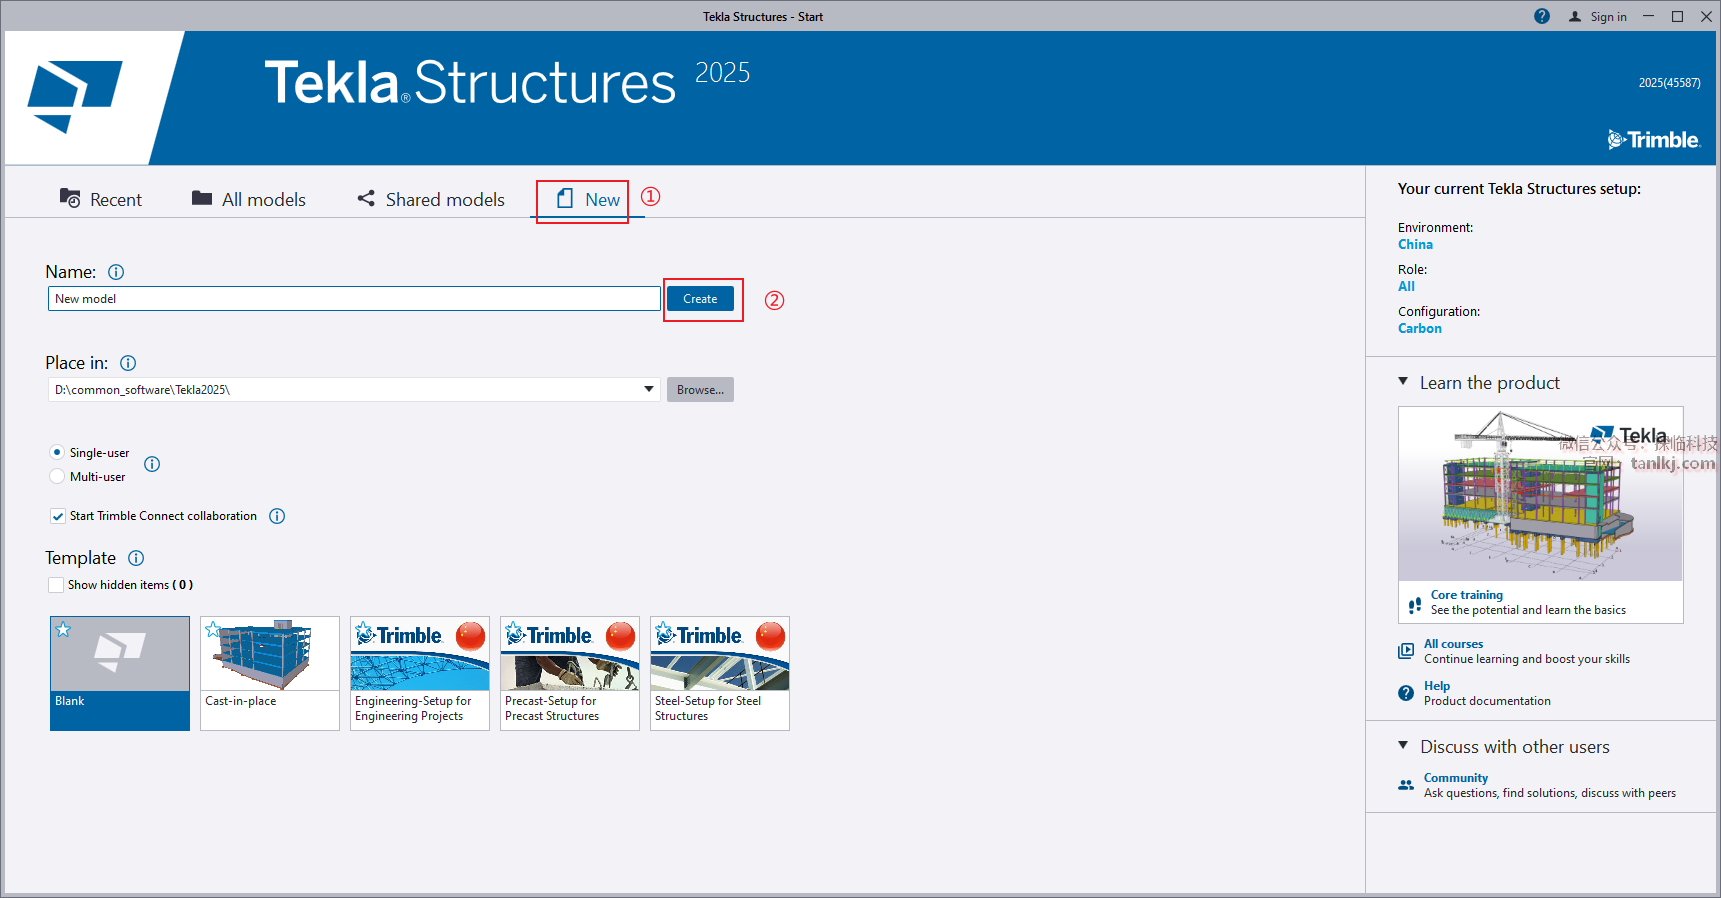Select the Blank template thumbnail
1721x898 pixels.
pos(120,673)
